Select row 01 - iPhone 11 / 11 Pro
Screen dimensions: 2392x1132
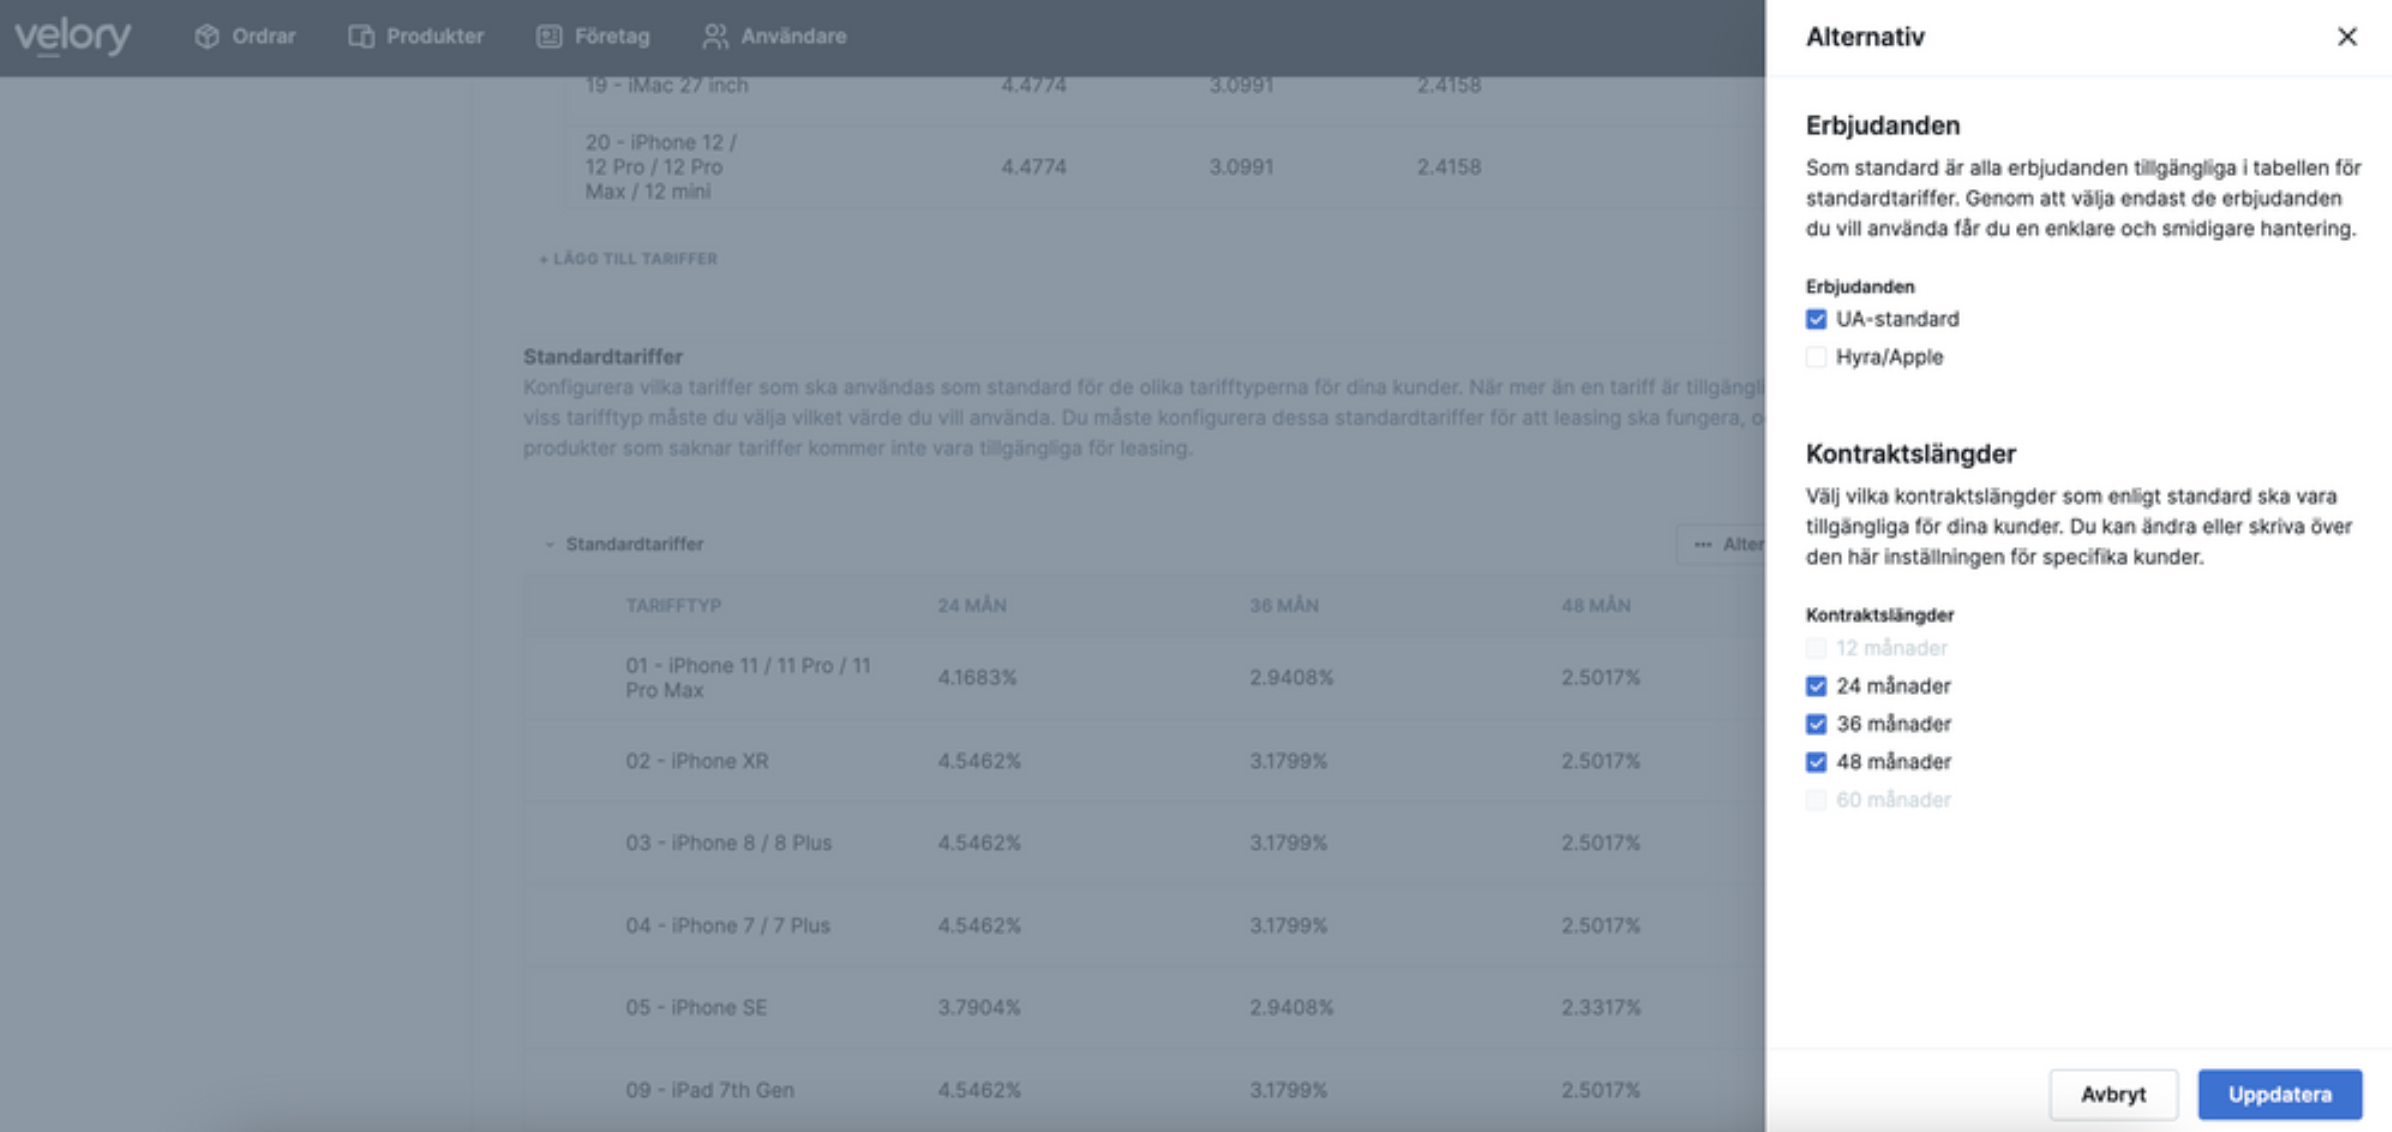pyautogui.click(x=1145, y=678)
